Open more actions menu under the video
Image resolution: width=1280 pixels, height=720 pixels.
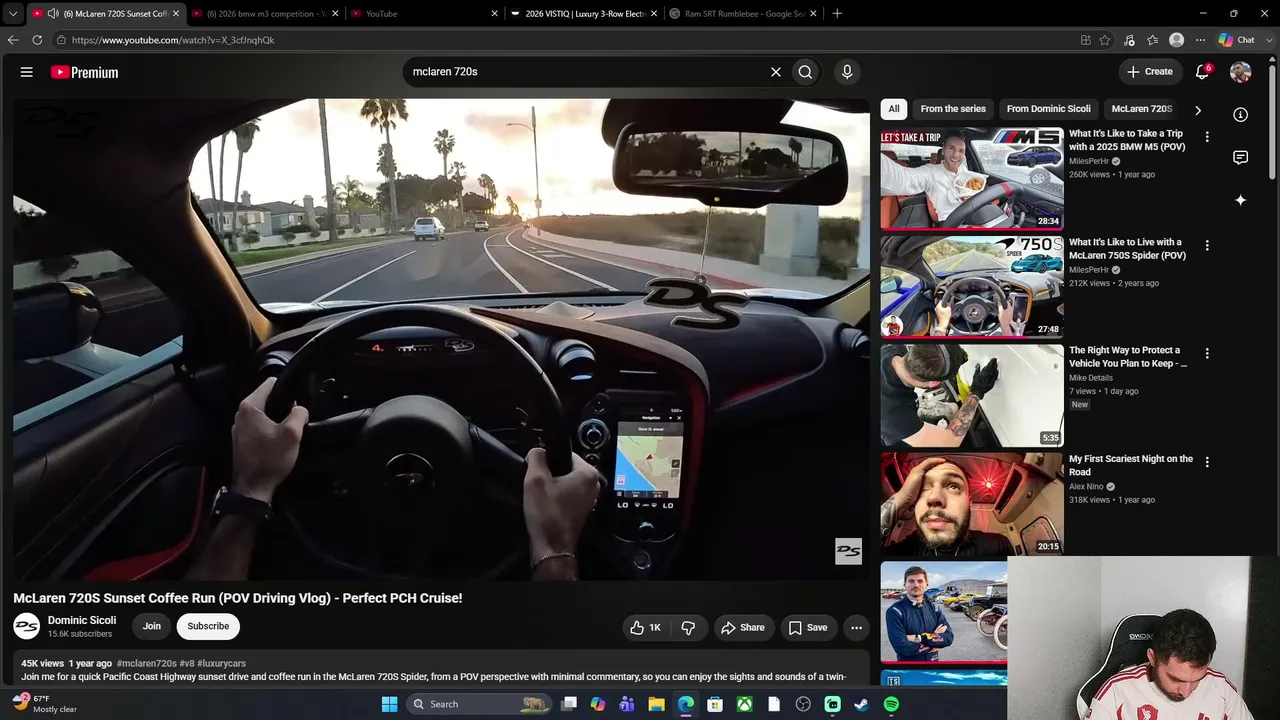(856, 628)
